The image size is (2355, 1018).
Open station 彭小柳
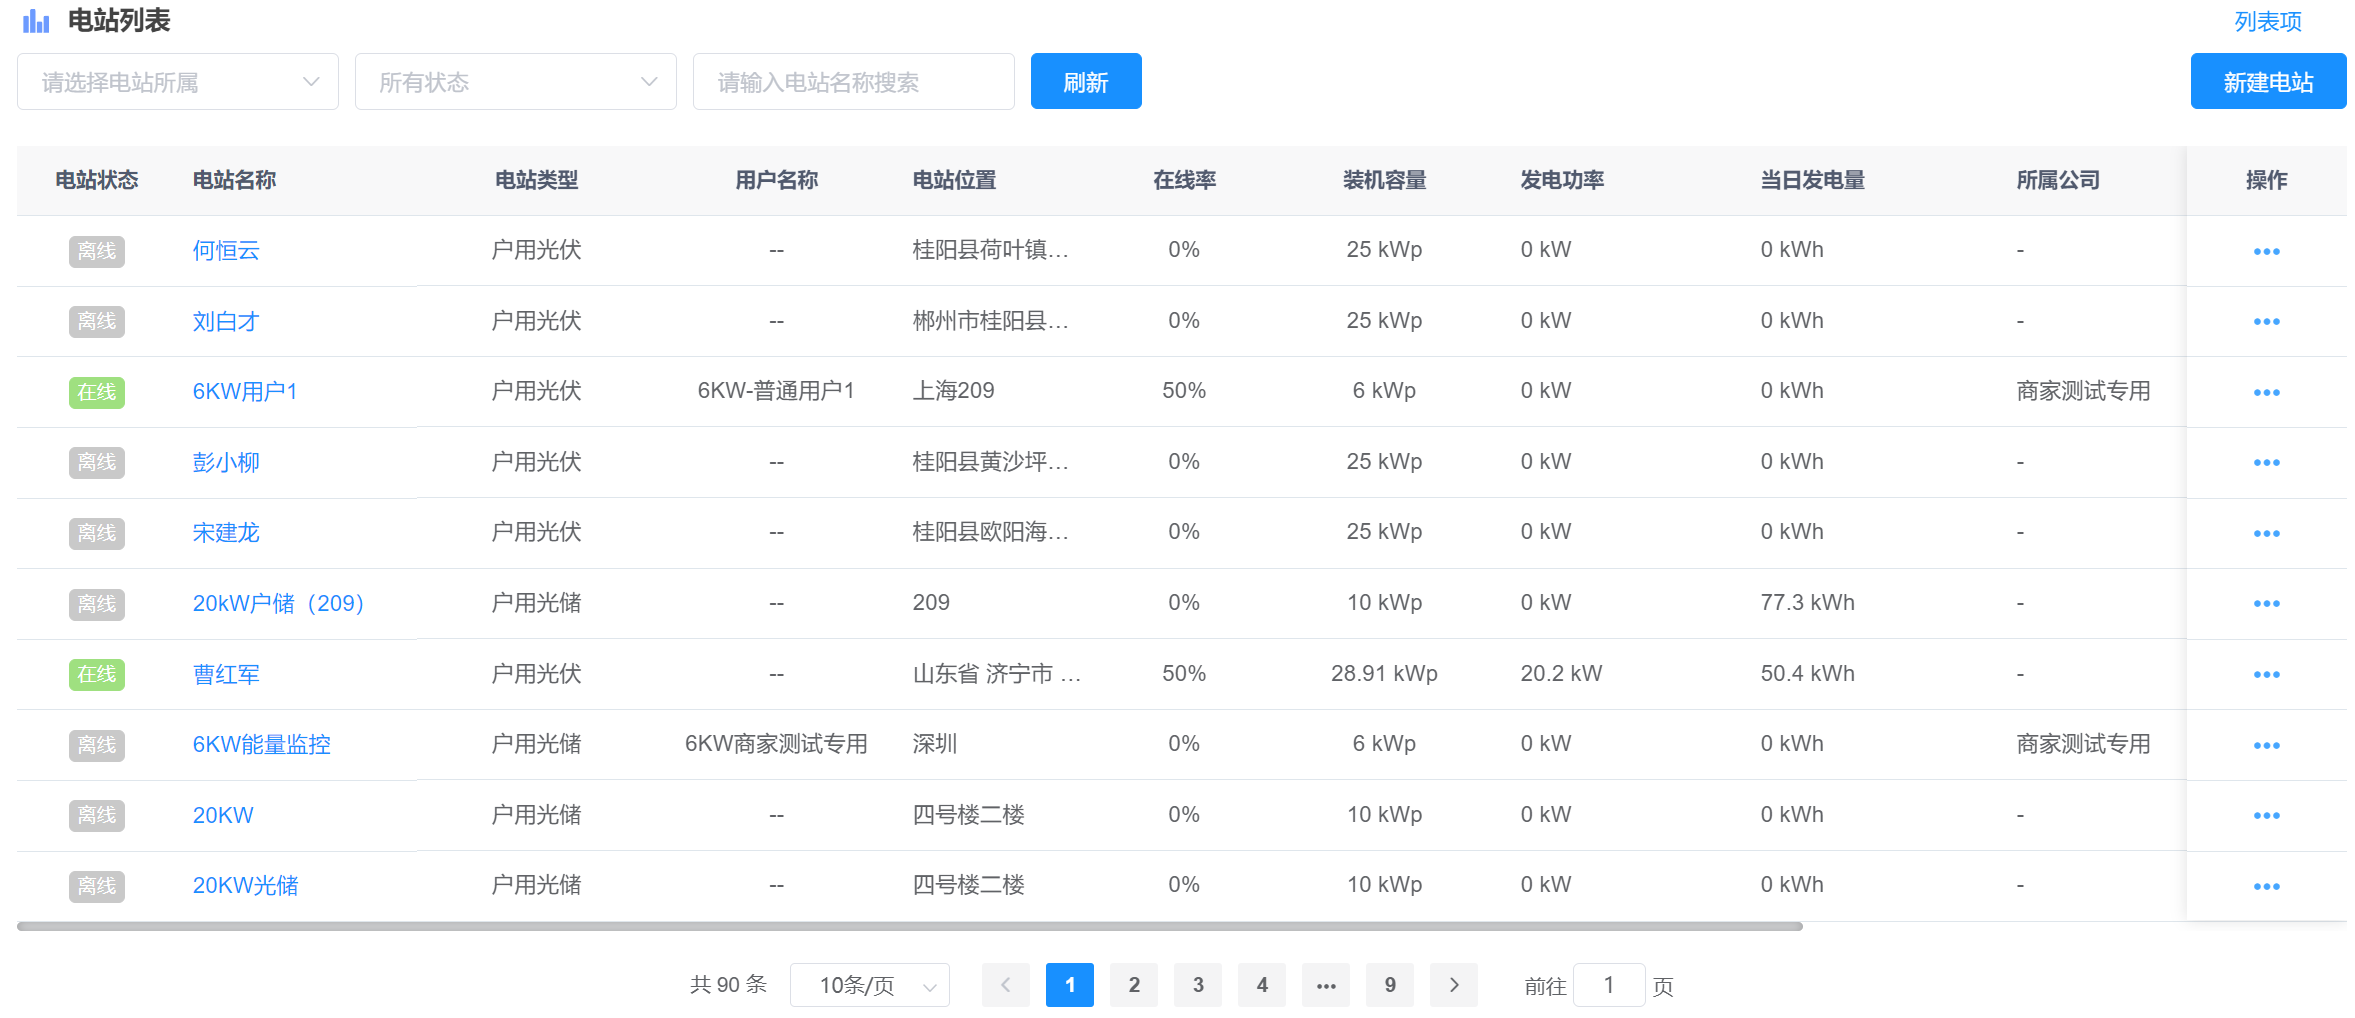point(226,462)
